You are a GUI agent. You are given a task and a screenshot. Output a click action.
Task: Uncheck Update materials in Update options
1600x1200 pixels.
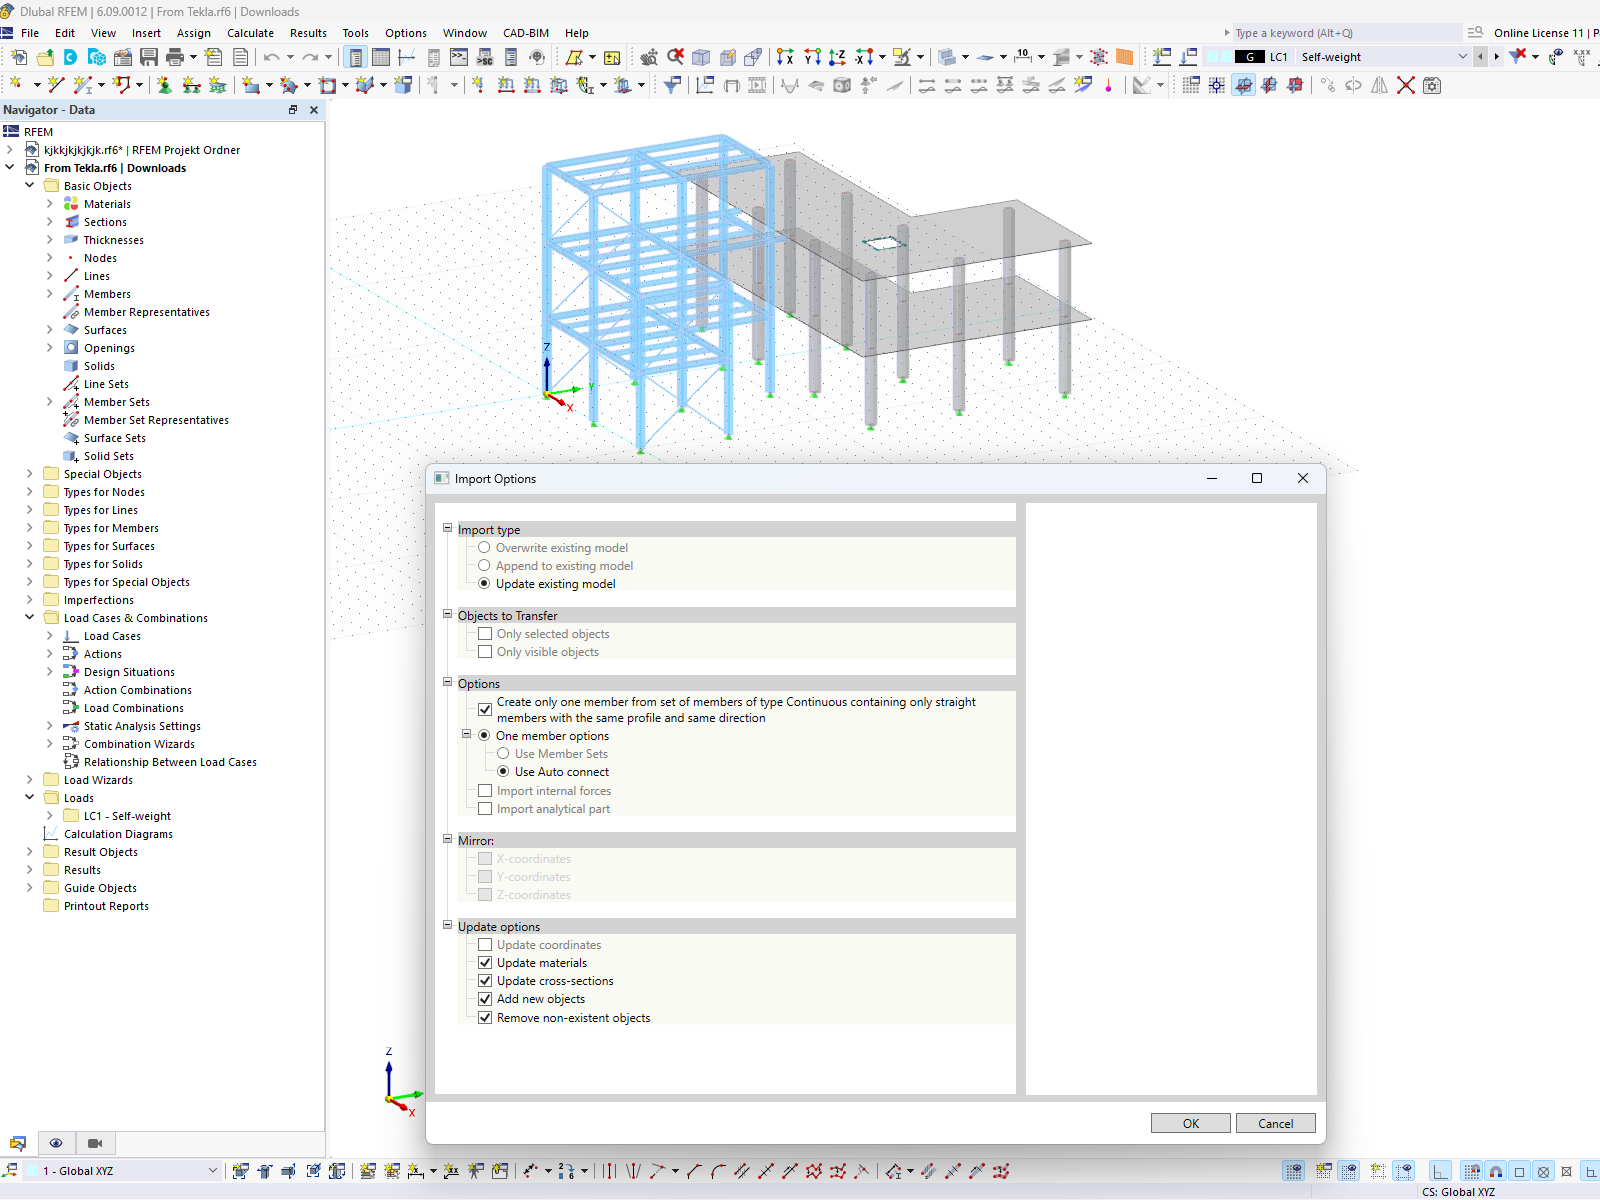(x=486, y=962)
